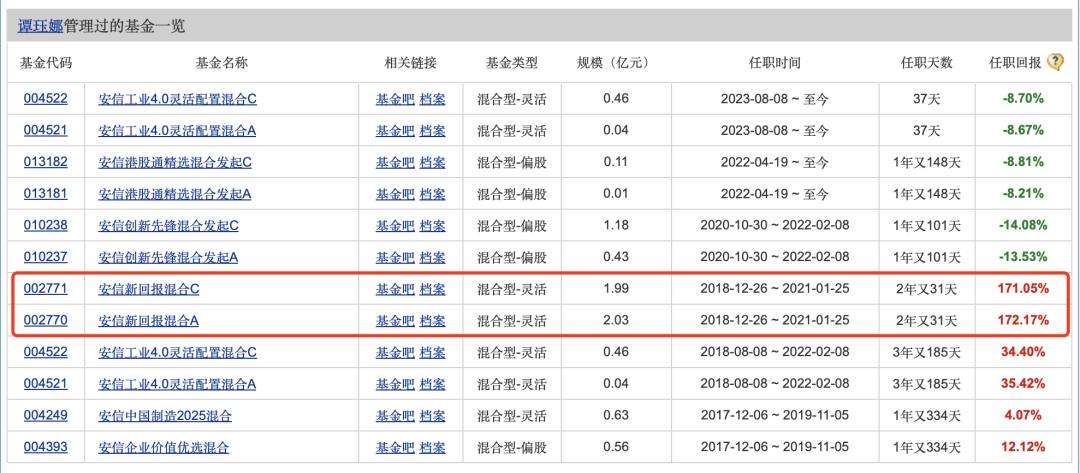Select the 172.17% return value

tap(1023, 320)
